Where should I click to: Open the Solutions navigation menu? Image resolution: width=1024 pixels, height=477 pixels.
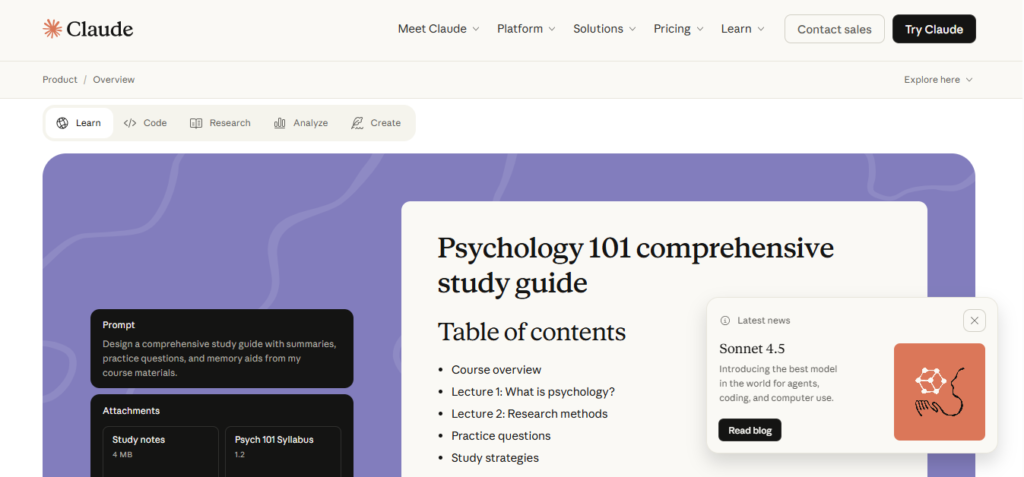click(x=604, y=29)
